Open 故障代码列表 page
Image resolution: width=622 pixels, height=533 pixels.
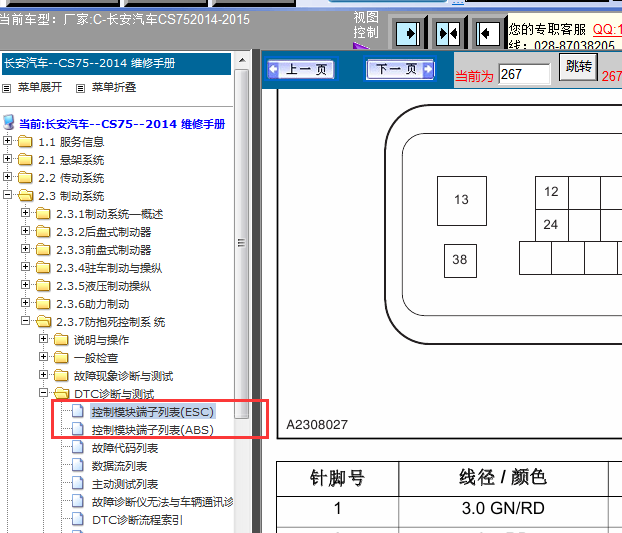(x=125, y=448)
